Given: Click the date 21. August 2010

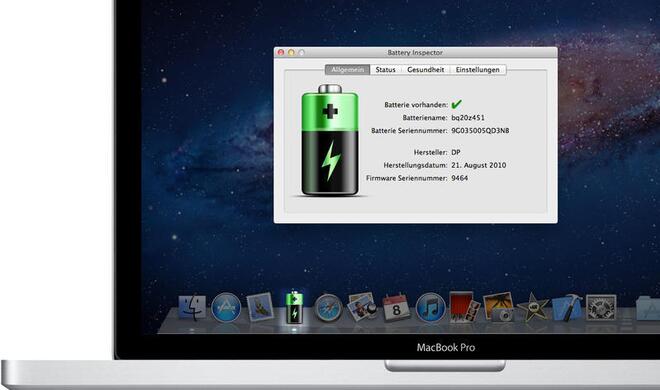Looking at the screenshot, I should tap(479, 165).
